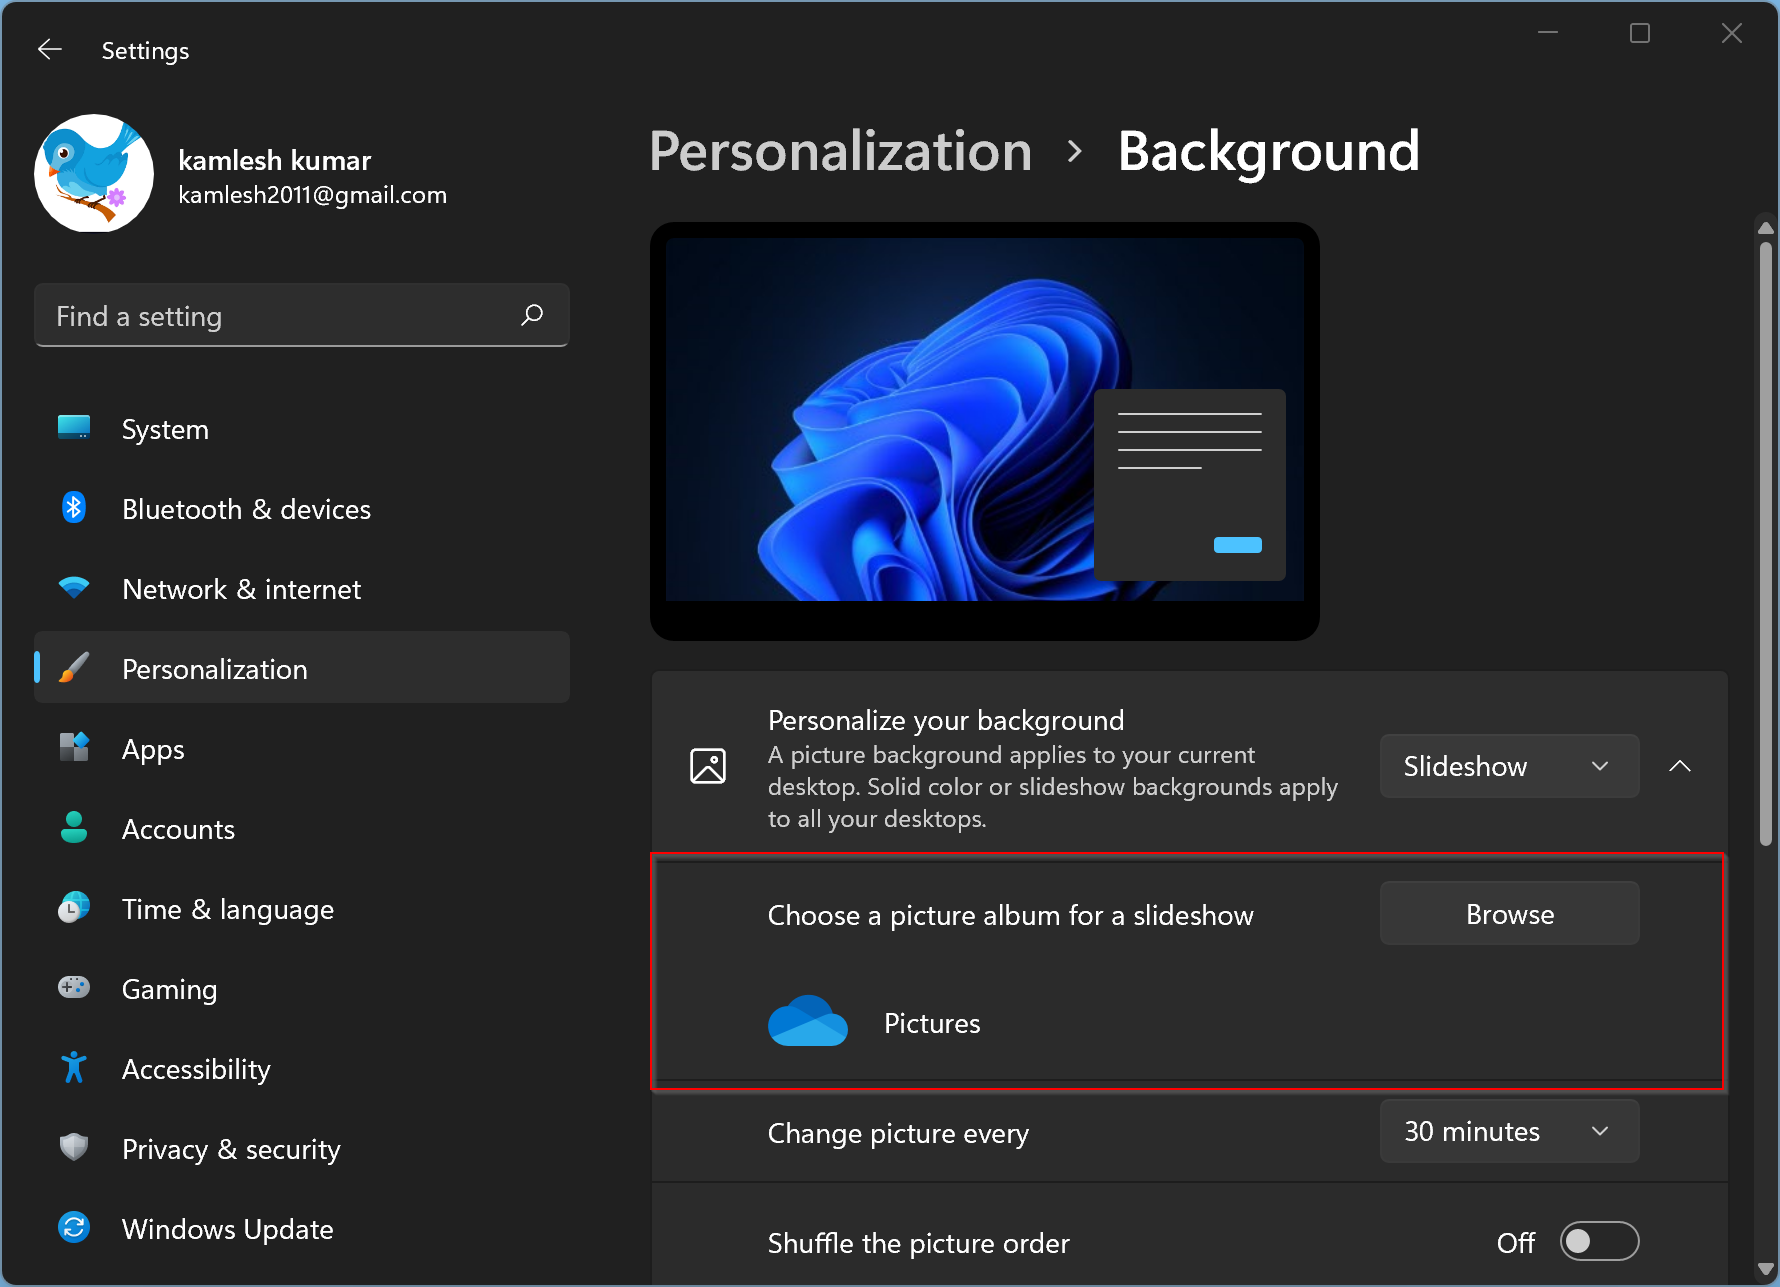Open System settings category
The width and height of the screenshot is (1780, 1287).
click(302, 429)
